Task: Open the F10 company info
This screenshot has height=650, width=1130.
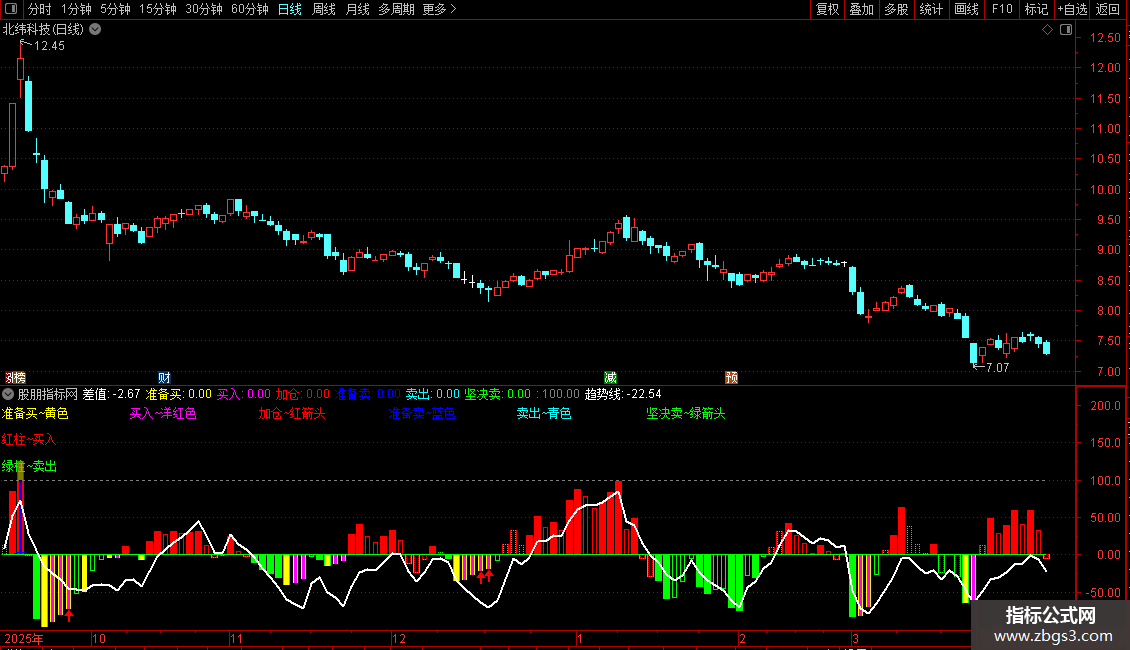Action: coord(1002,9)
